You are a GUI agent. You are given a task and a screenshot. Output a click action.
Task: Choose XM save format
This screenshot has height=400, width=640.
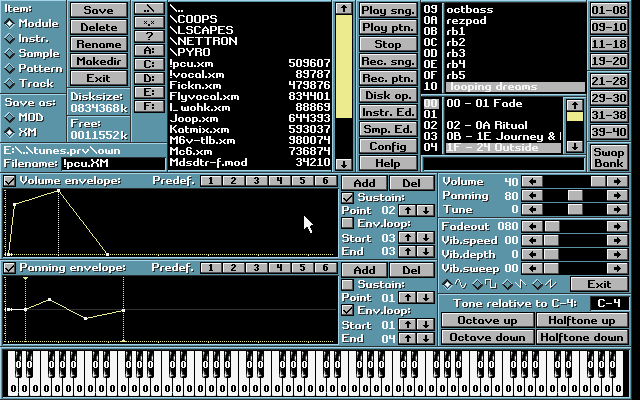[9, 132]
